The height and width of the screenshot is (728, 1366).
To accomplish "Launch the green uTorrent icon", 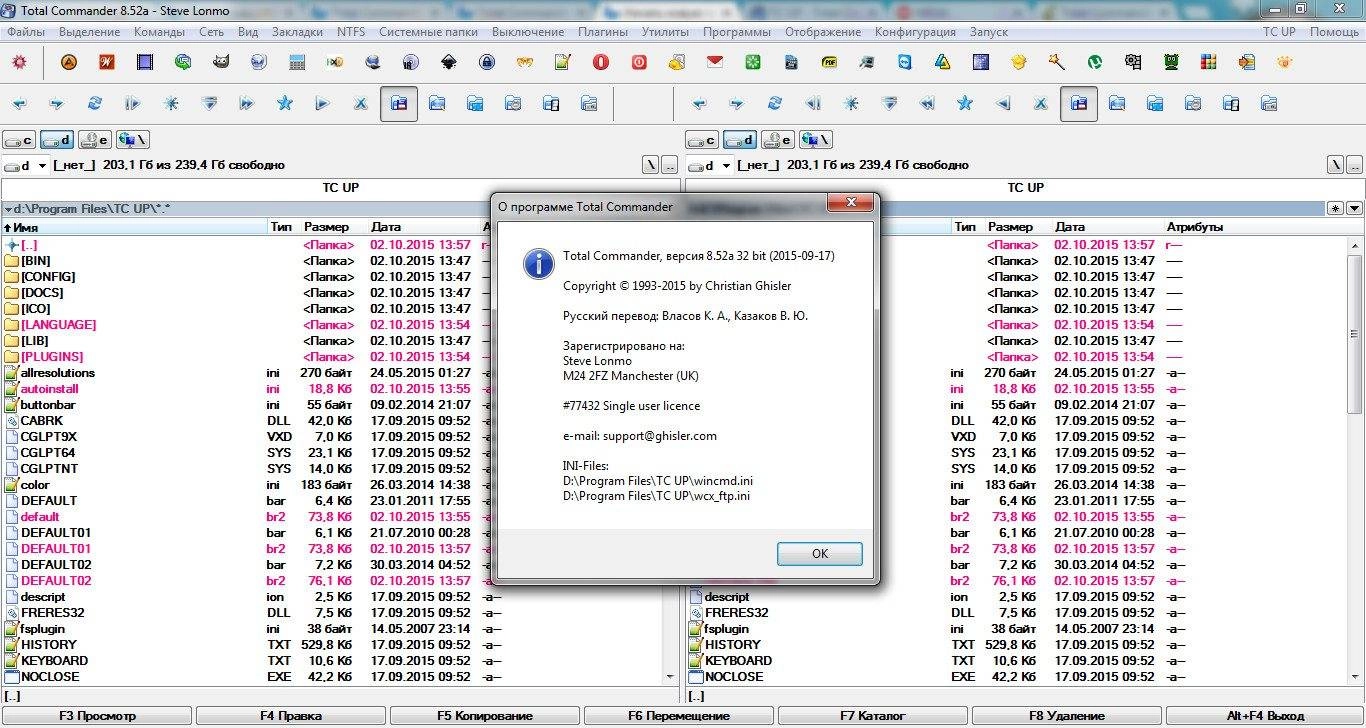I will coord(1095,62).
